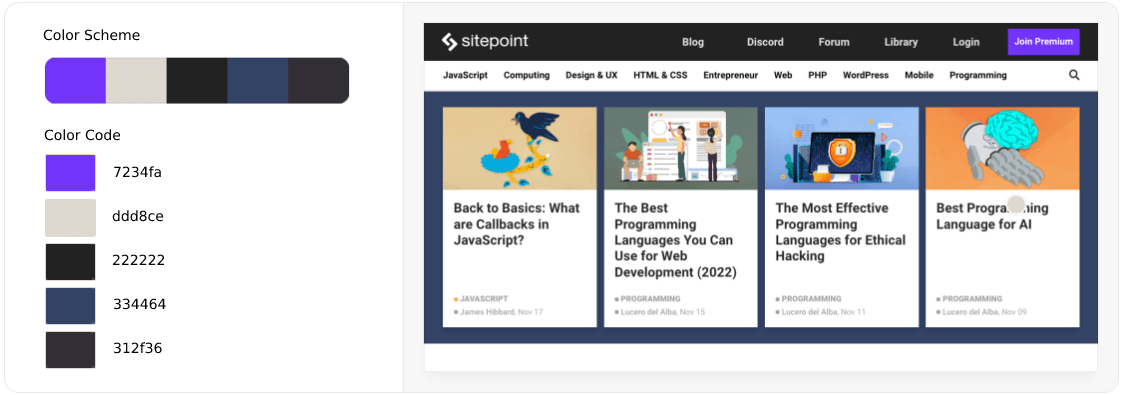Go to the Forum nav link
This screenshot has width=1121, height=395.
pyautogui.click(x=834, y=42)
